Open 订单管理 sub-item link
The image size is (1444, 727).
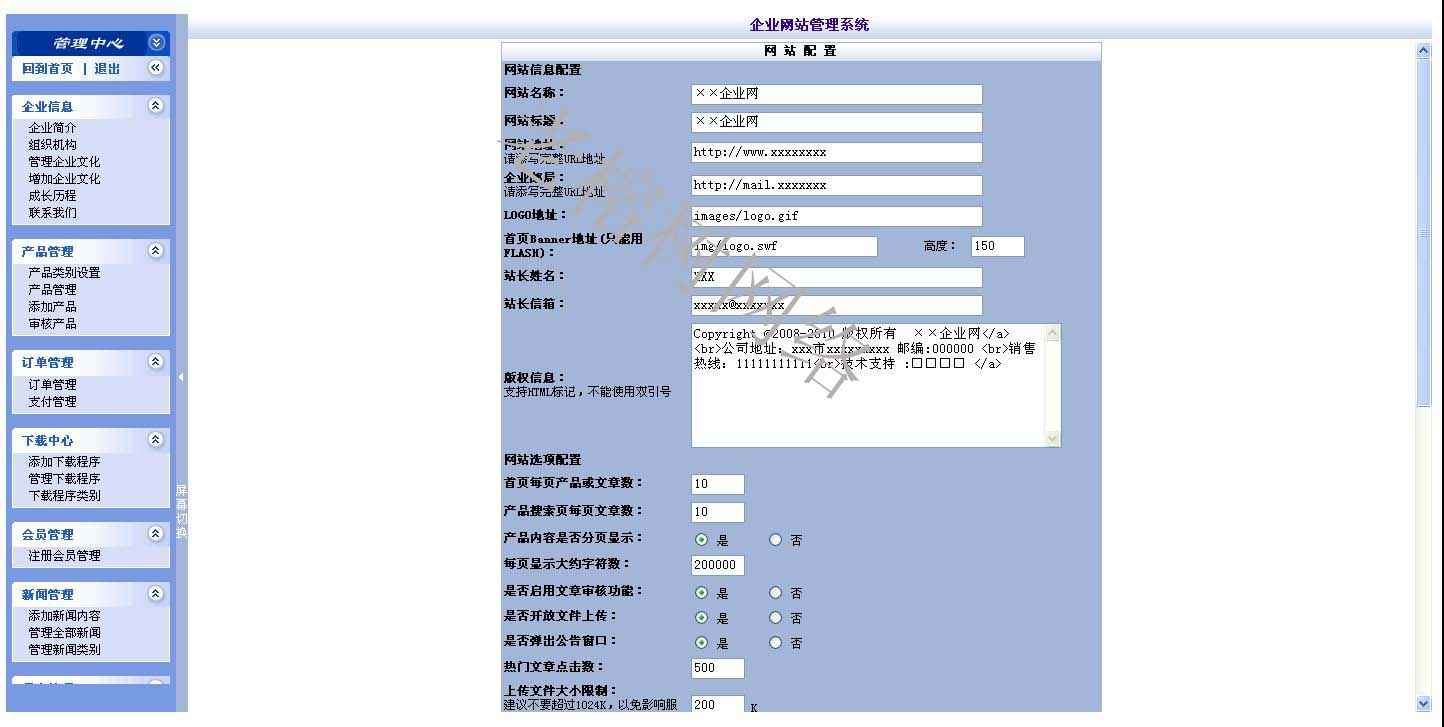(52, 385)
